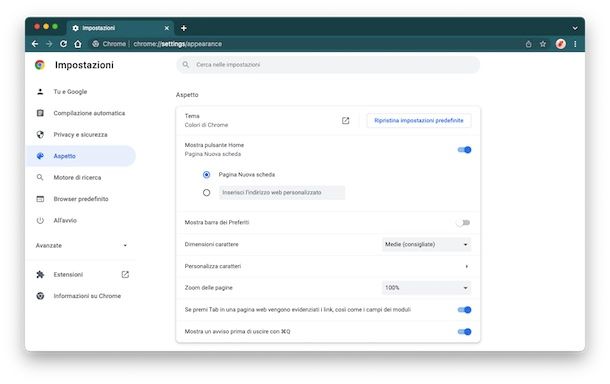Open Dimensioni carattere dropdown
Screen dimensions: 610x384
(x=426, y=244)
